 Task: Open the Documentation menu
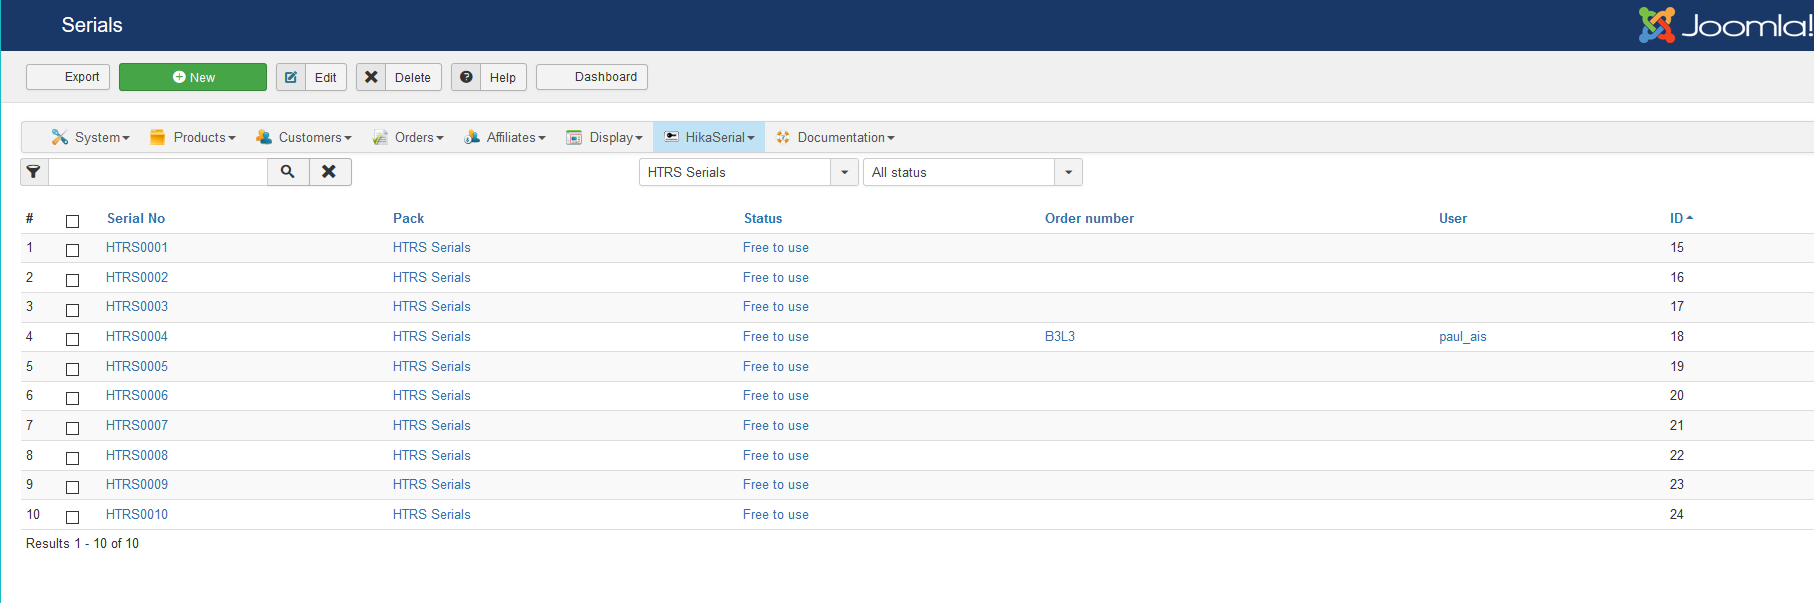click(836, 137)
